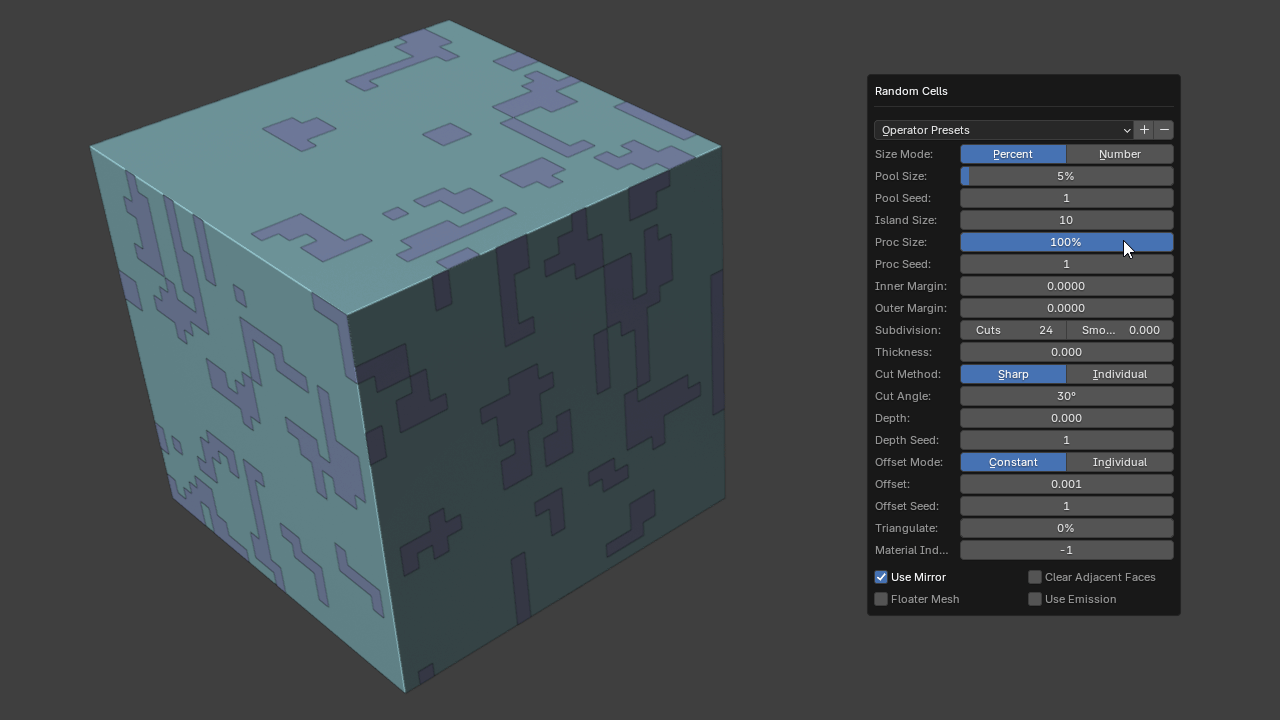The image size is (1280, 720).
Task: Open the Operator Presets dropdown
Action: tap(1003, 130)
